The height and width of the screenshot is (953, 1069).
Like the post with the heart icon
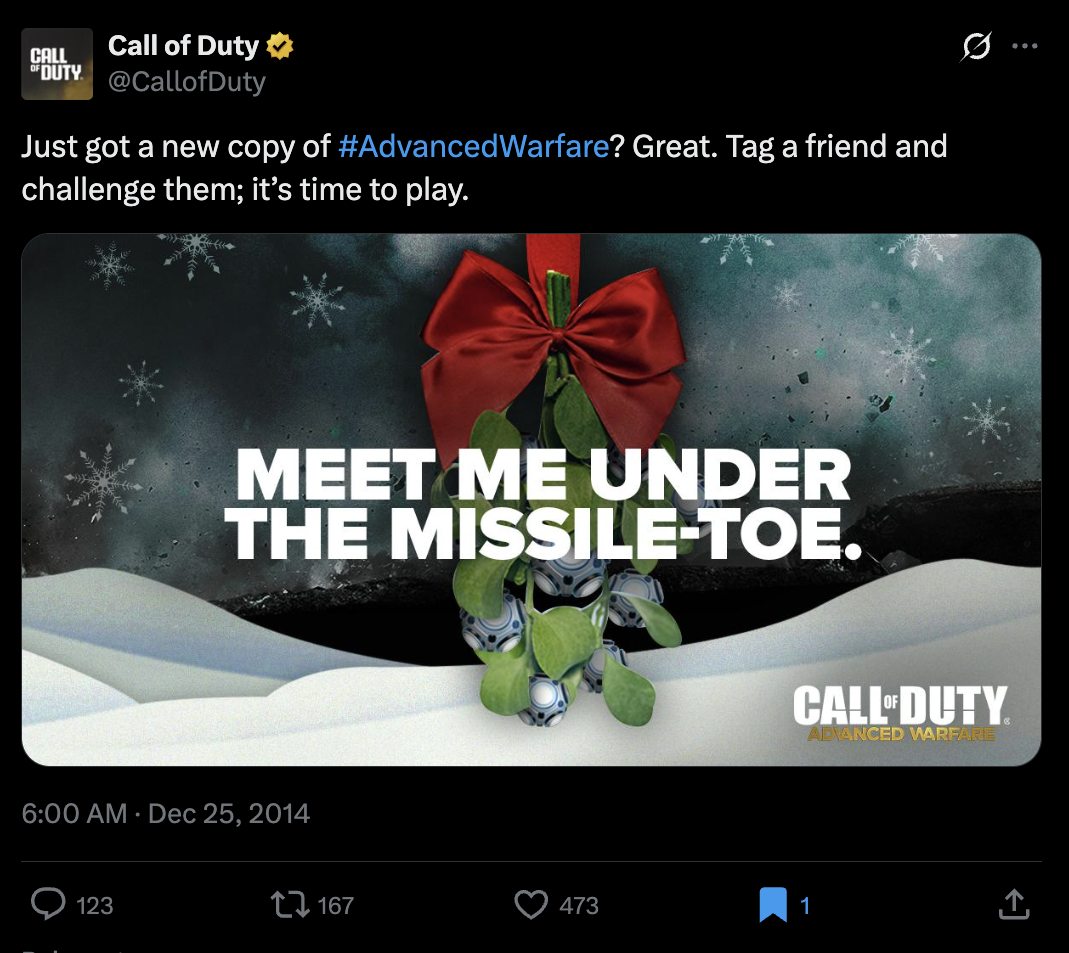coord(531,905)
